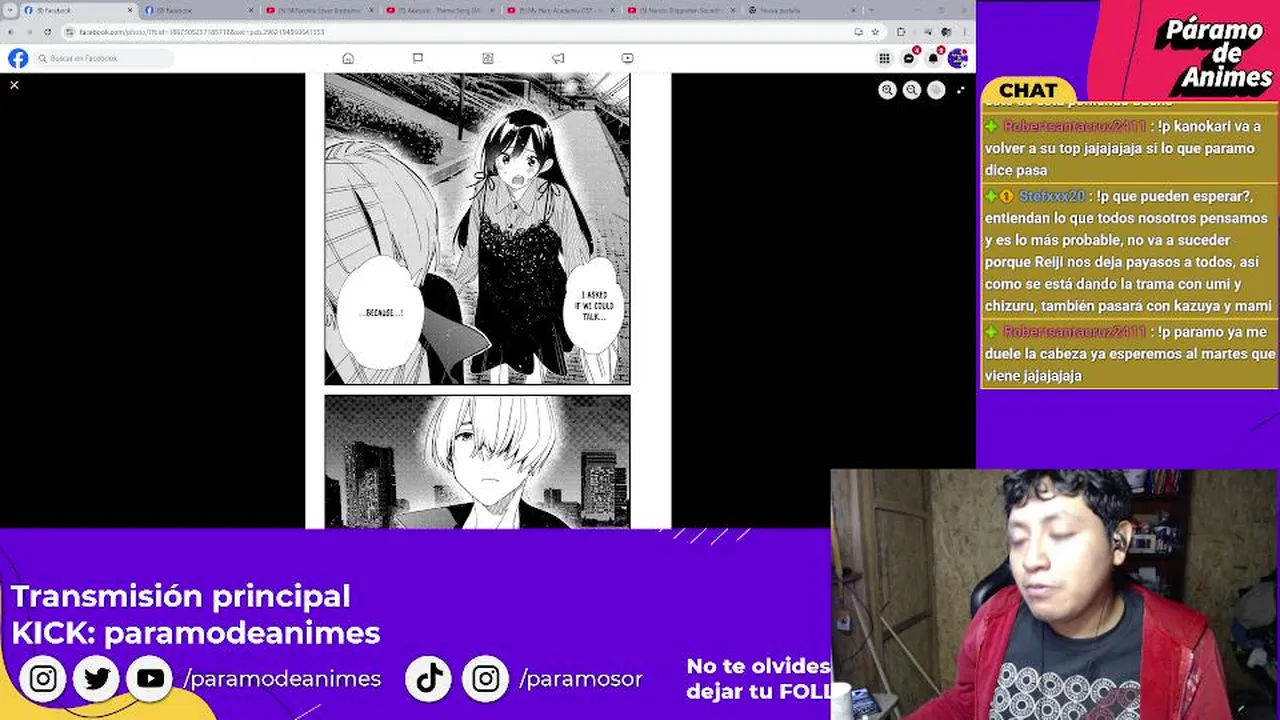The image size is (1280, 720).
Task: Enter fullscreen photo view
Action: click(960, 90)
